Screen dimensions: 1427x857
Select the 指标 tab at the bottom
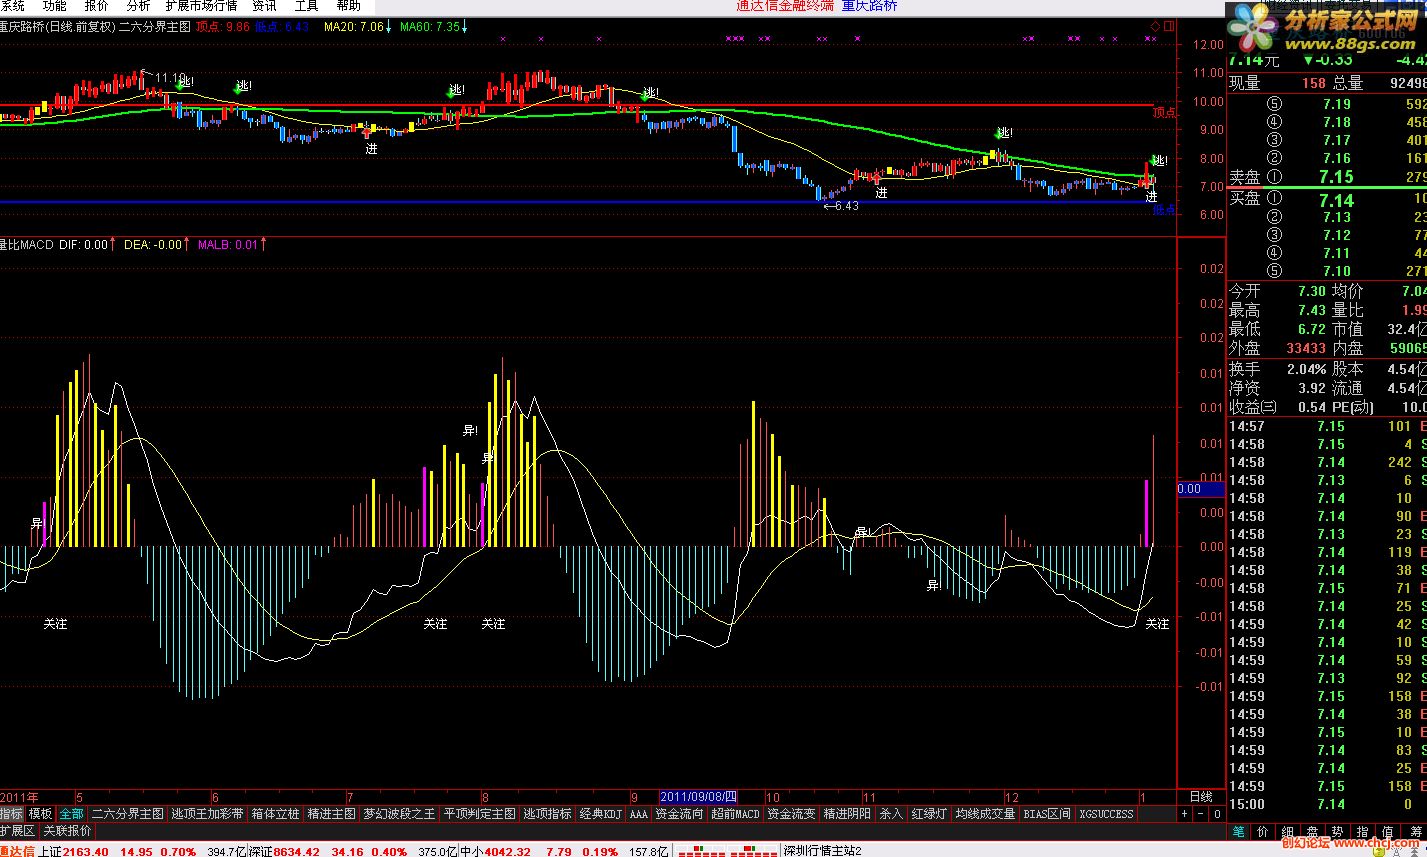(12, 814)
